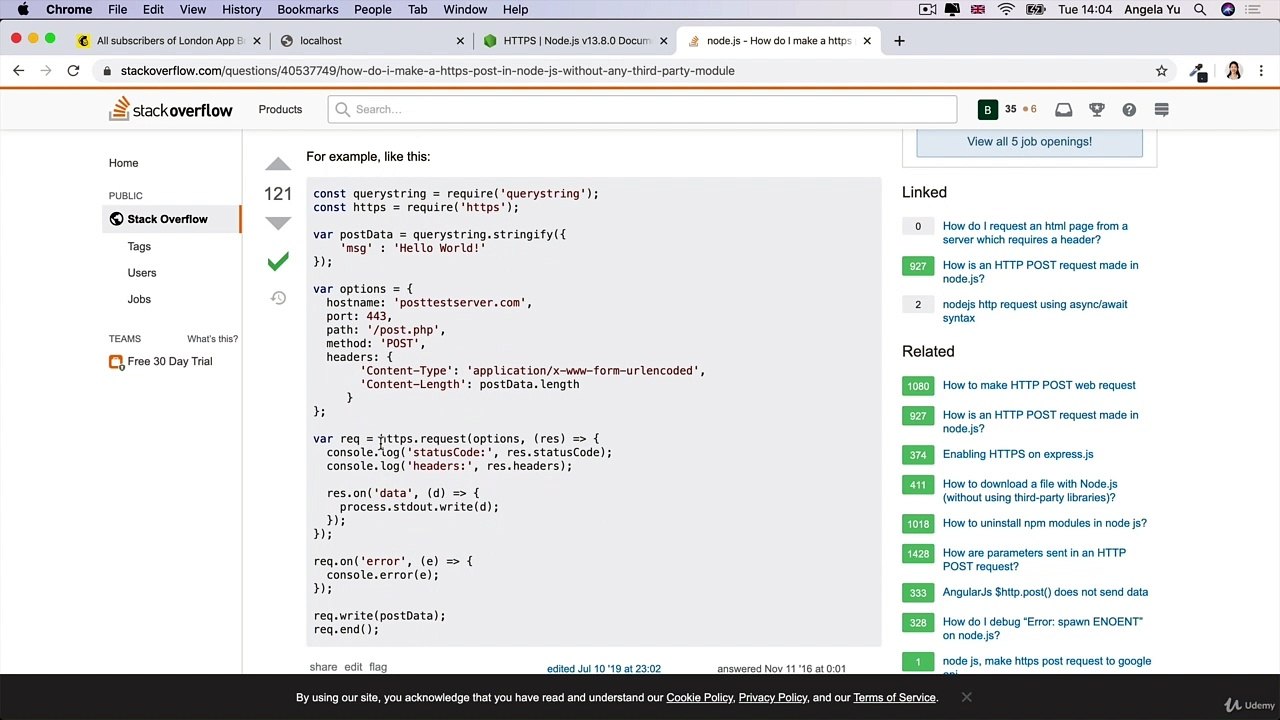The height and width of the screenshot is (720, 1280).
Task: Reload the current page
Action: pyautogui.click(x=73, y=71)
